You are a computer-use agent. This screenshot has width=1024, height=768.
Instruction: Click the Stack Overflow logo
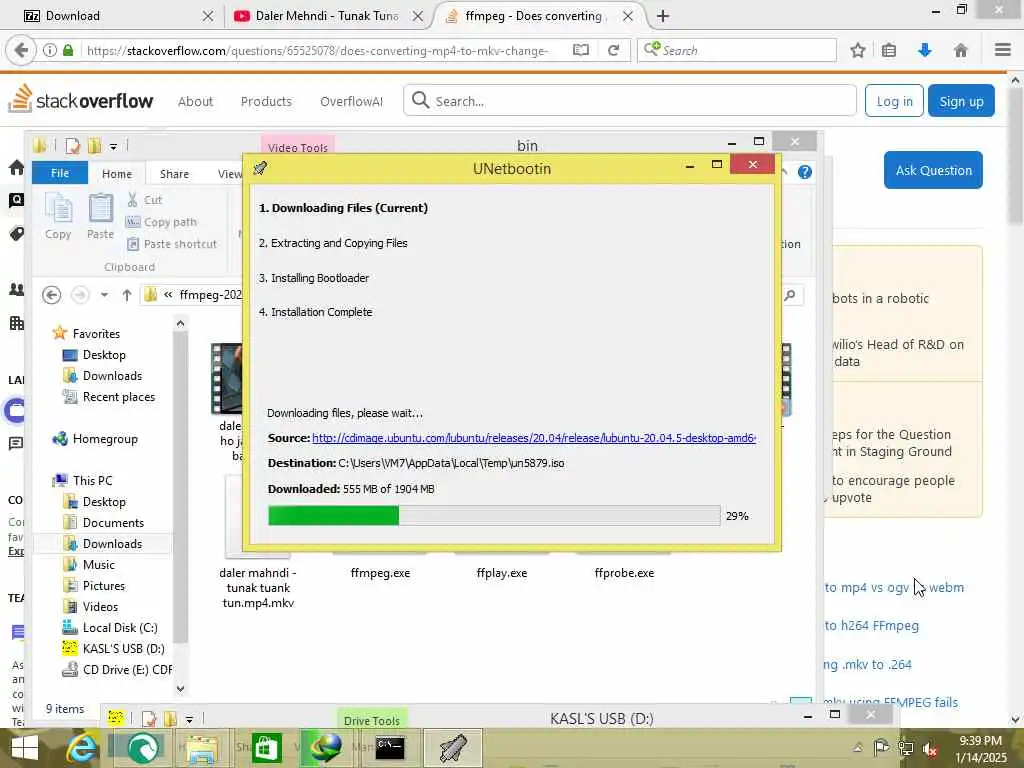tap(80, 100)
